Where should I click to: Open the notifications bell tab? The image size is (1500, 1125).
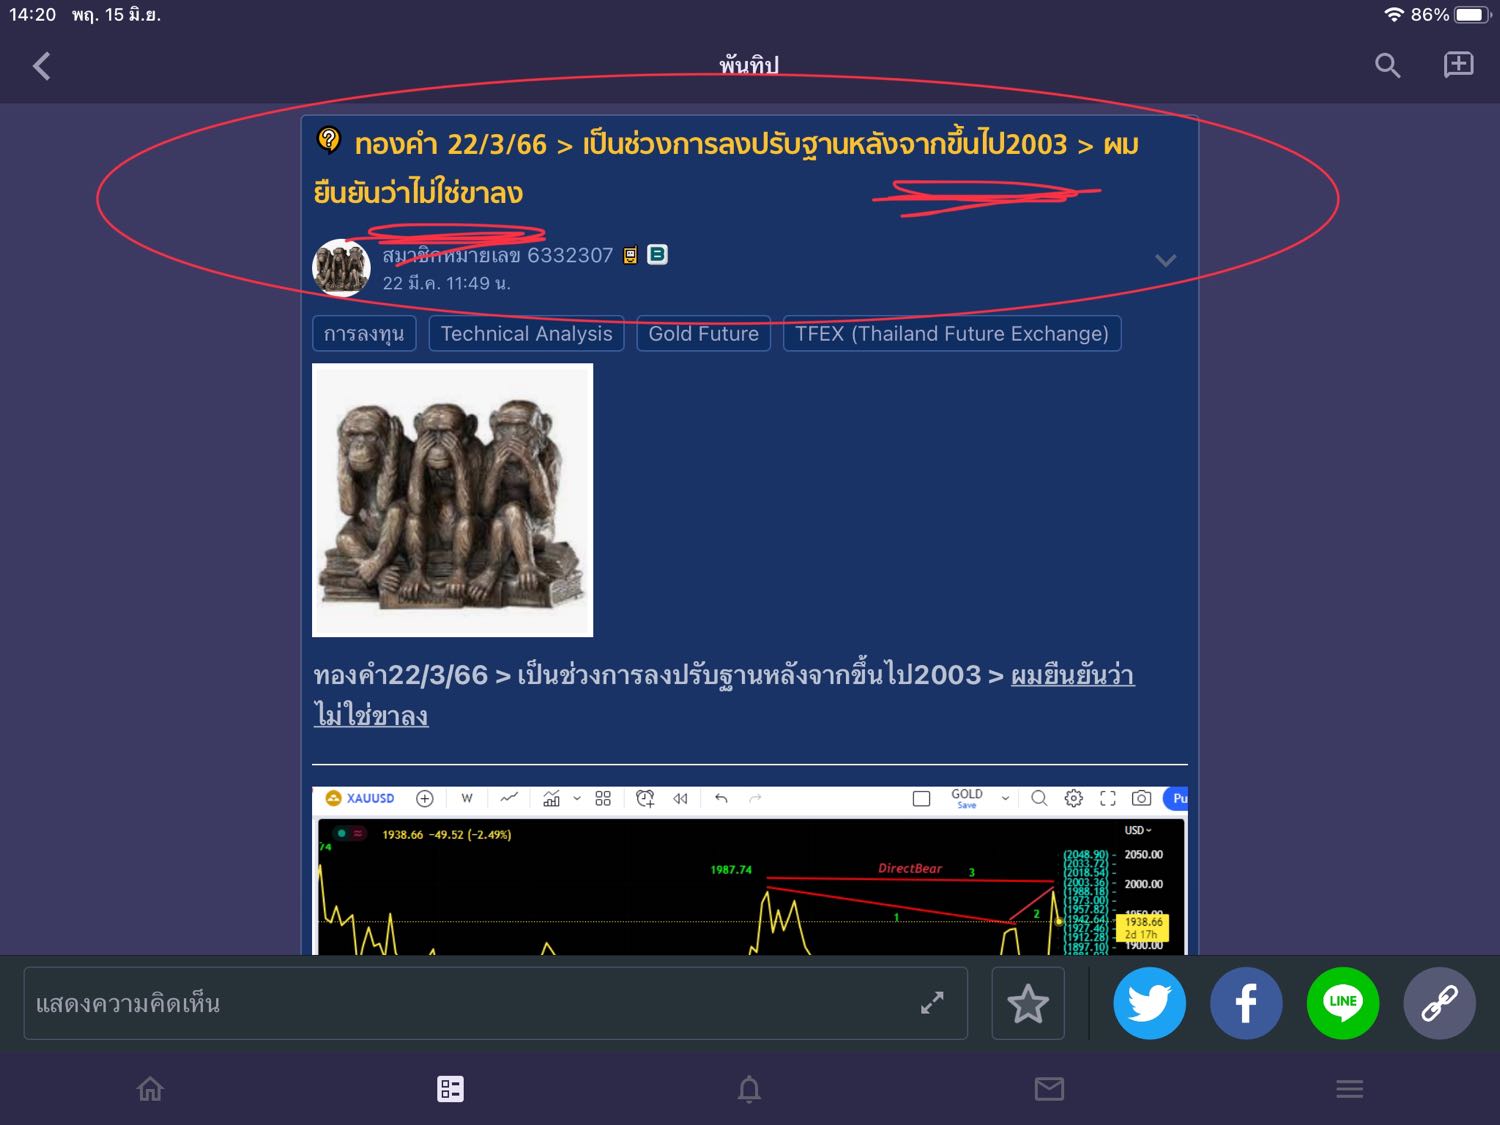[x=749, y=1089]
